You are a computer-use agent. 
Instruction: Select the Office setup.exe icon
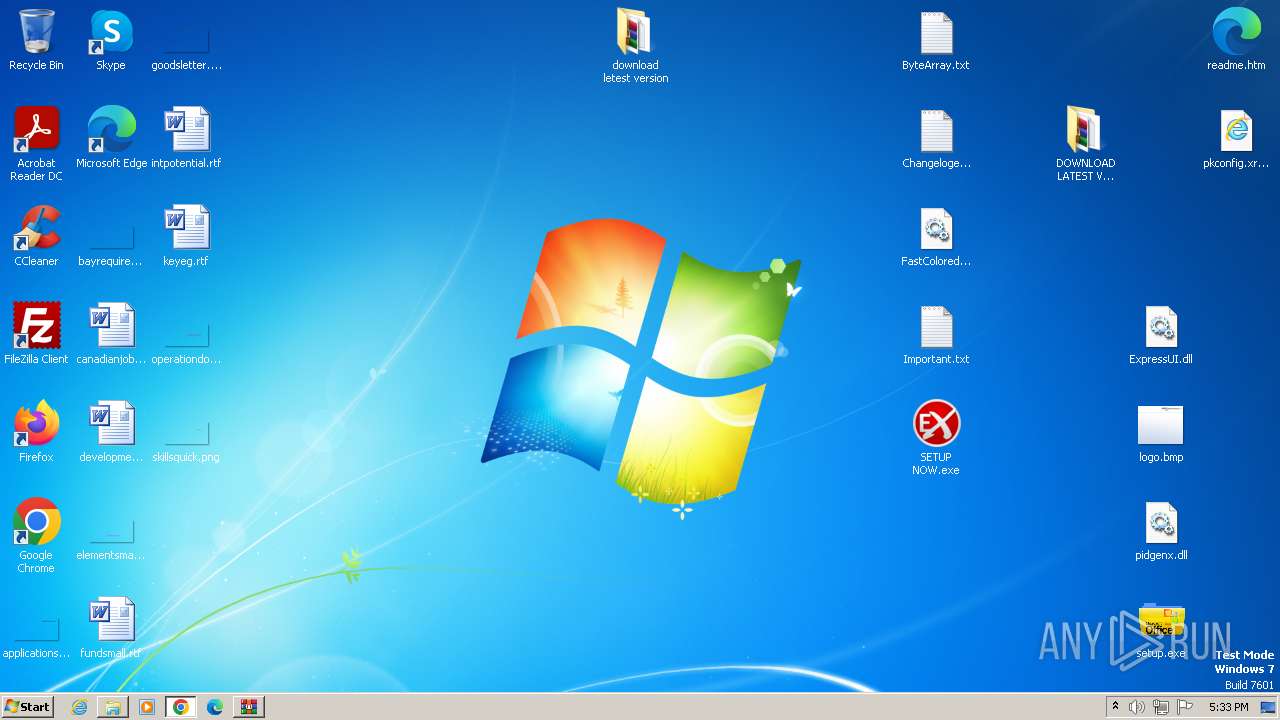1161,630
